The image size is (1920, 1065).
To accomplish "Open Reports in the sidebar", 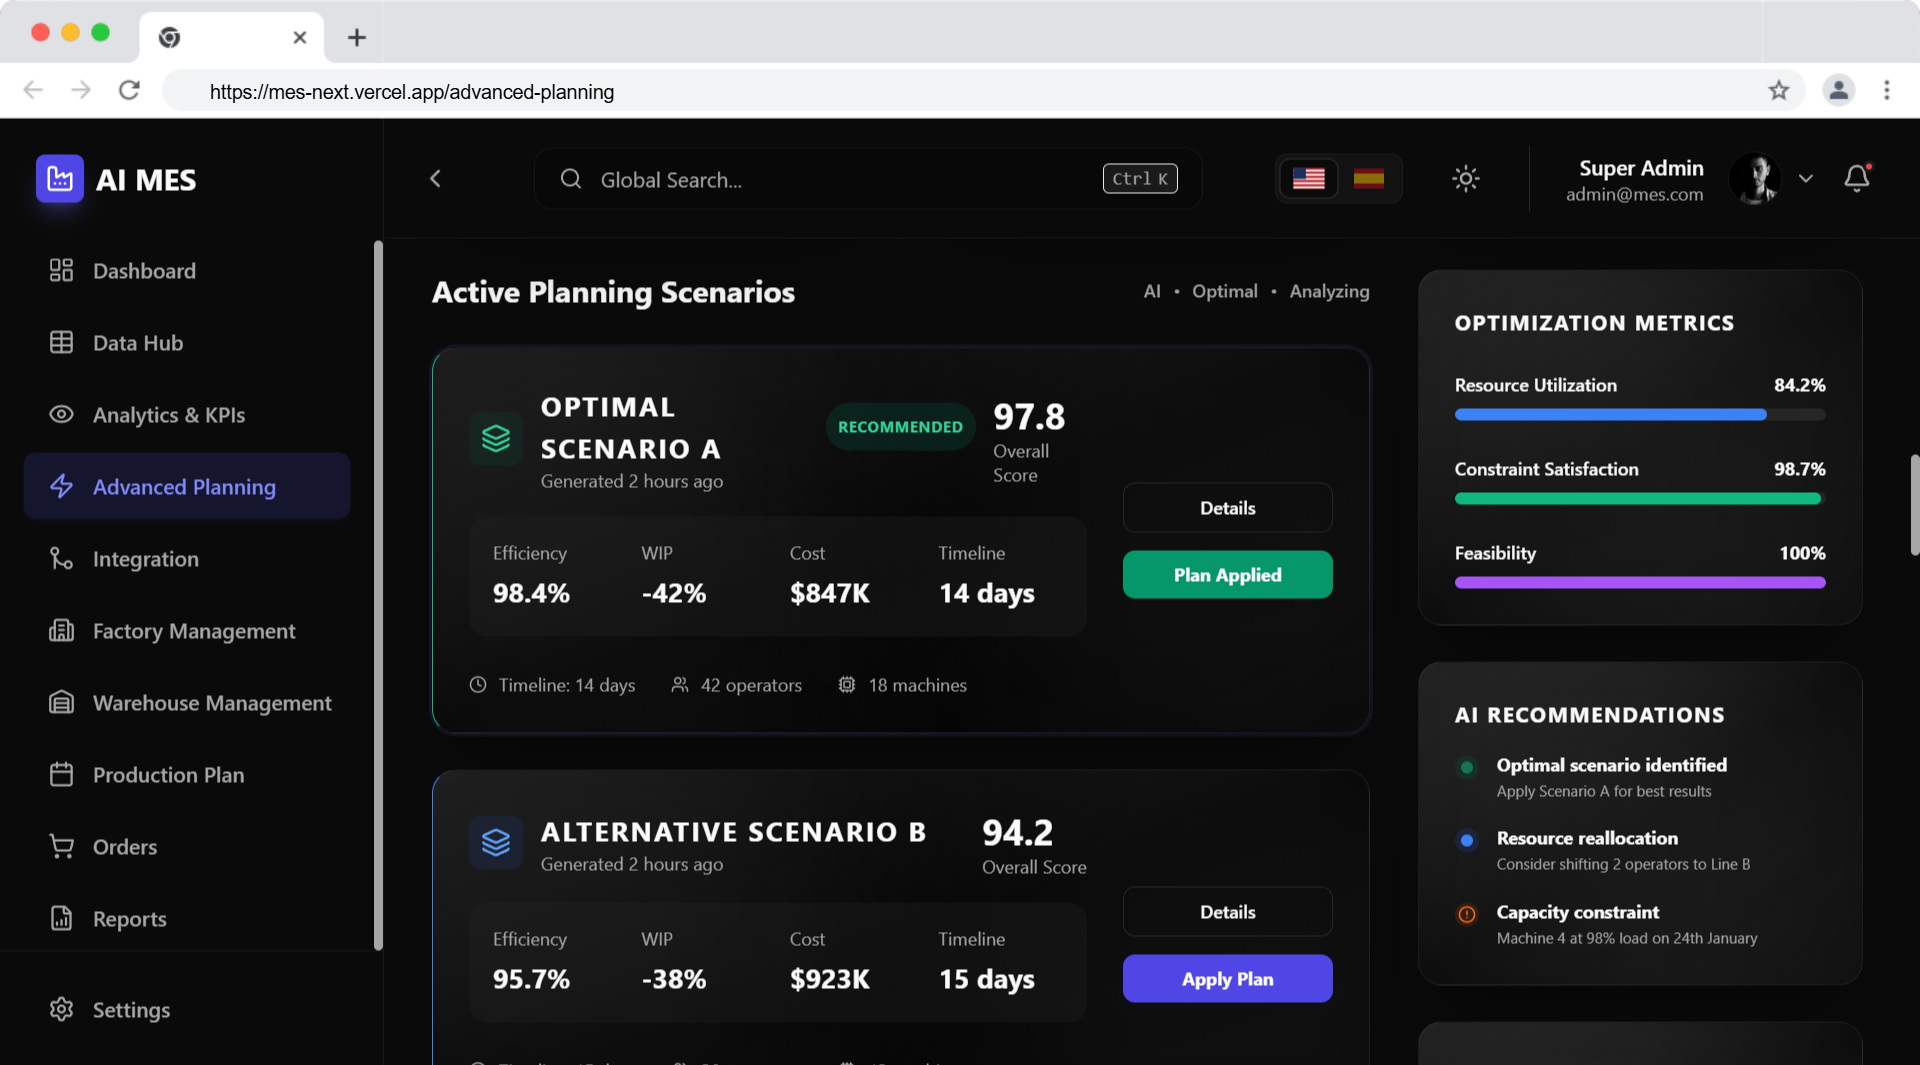I will point(187,919).
